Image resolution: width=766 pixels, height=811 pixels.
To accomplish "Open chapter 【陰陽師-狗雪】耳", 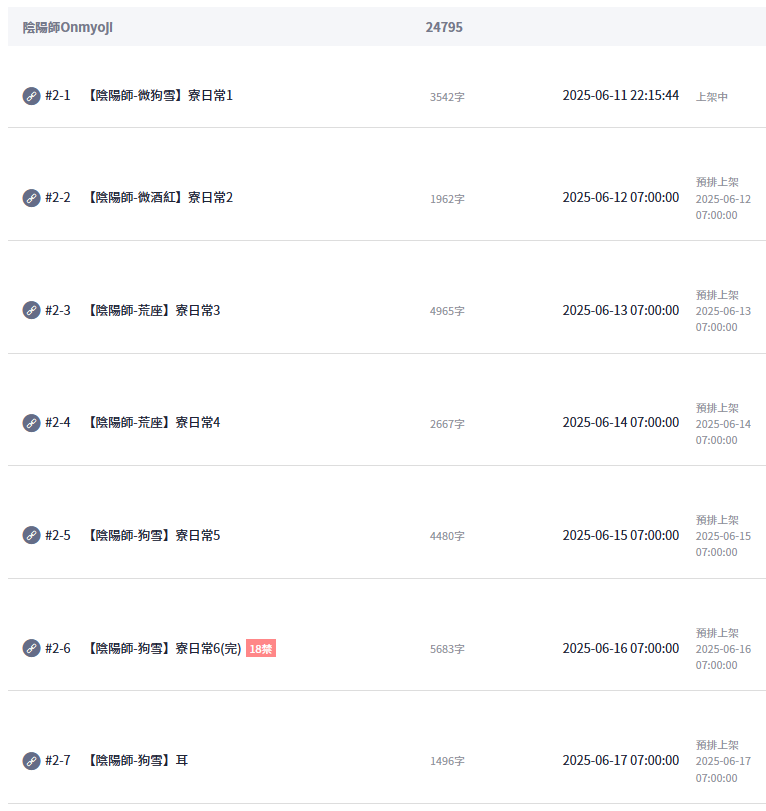I will 137,760.
